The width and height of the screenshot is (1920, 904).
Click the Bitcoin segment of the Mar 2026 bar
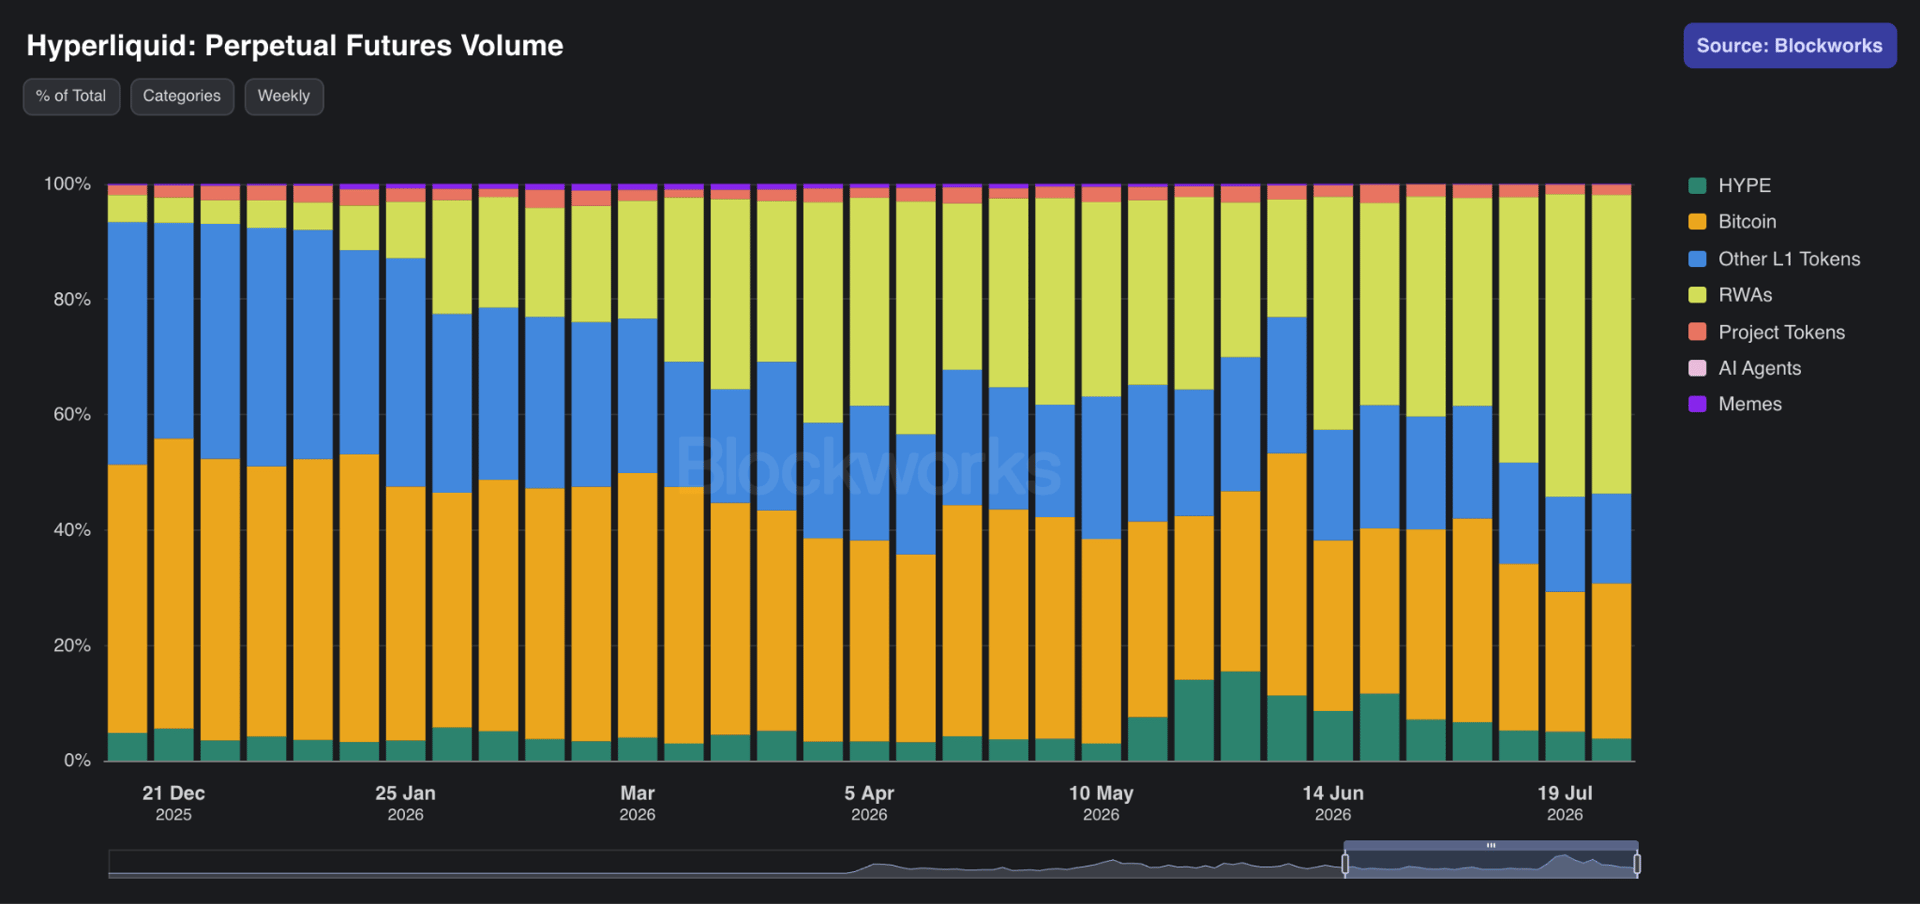[x=638, y=605]
